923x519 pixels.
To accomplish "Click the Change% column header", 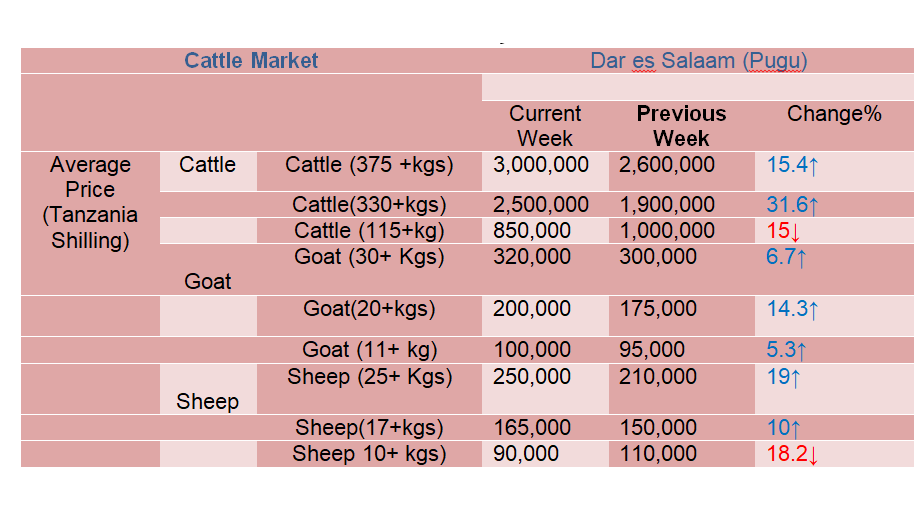I will point(834,114).
